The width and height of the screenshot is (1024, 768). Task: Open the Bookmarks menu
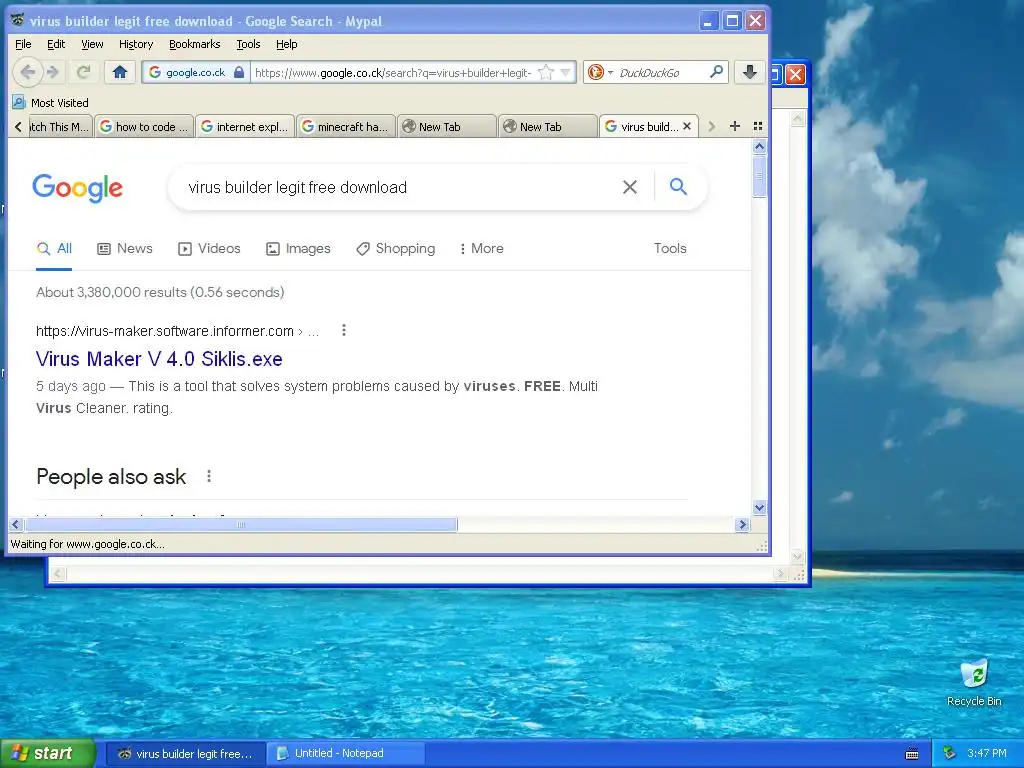coord(195,44)
